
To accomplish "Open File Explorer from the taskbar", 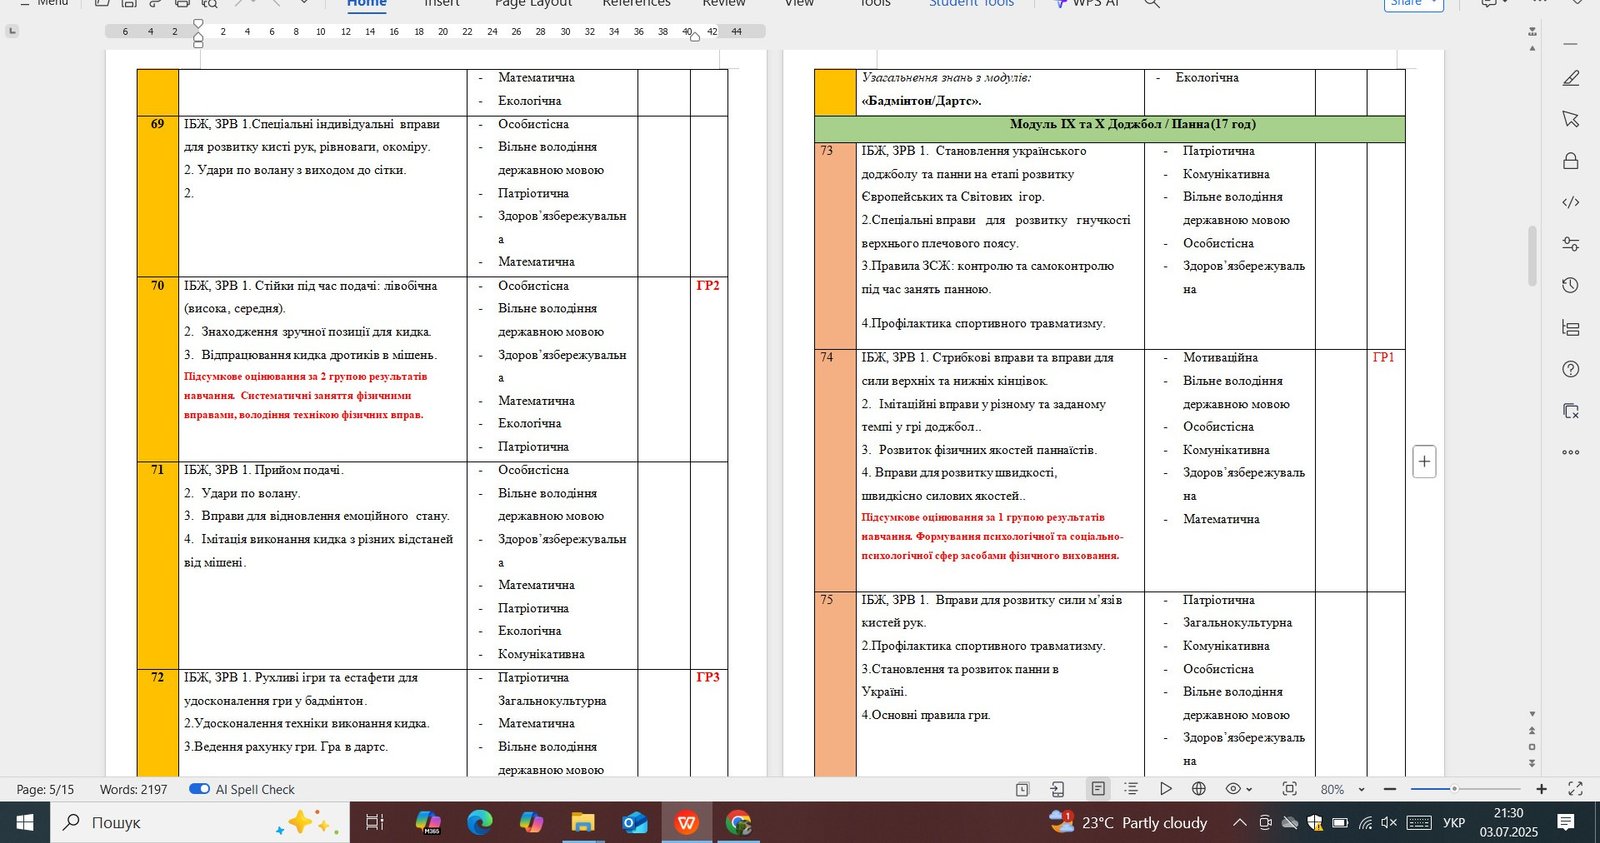I will click(583, 822).
